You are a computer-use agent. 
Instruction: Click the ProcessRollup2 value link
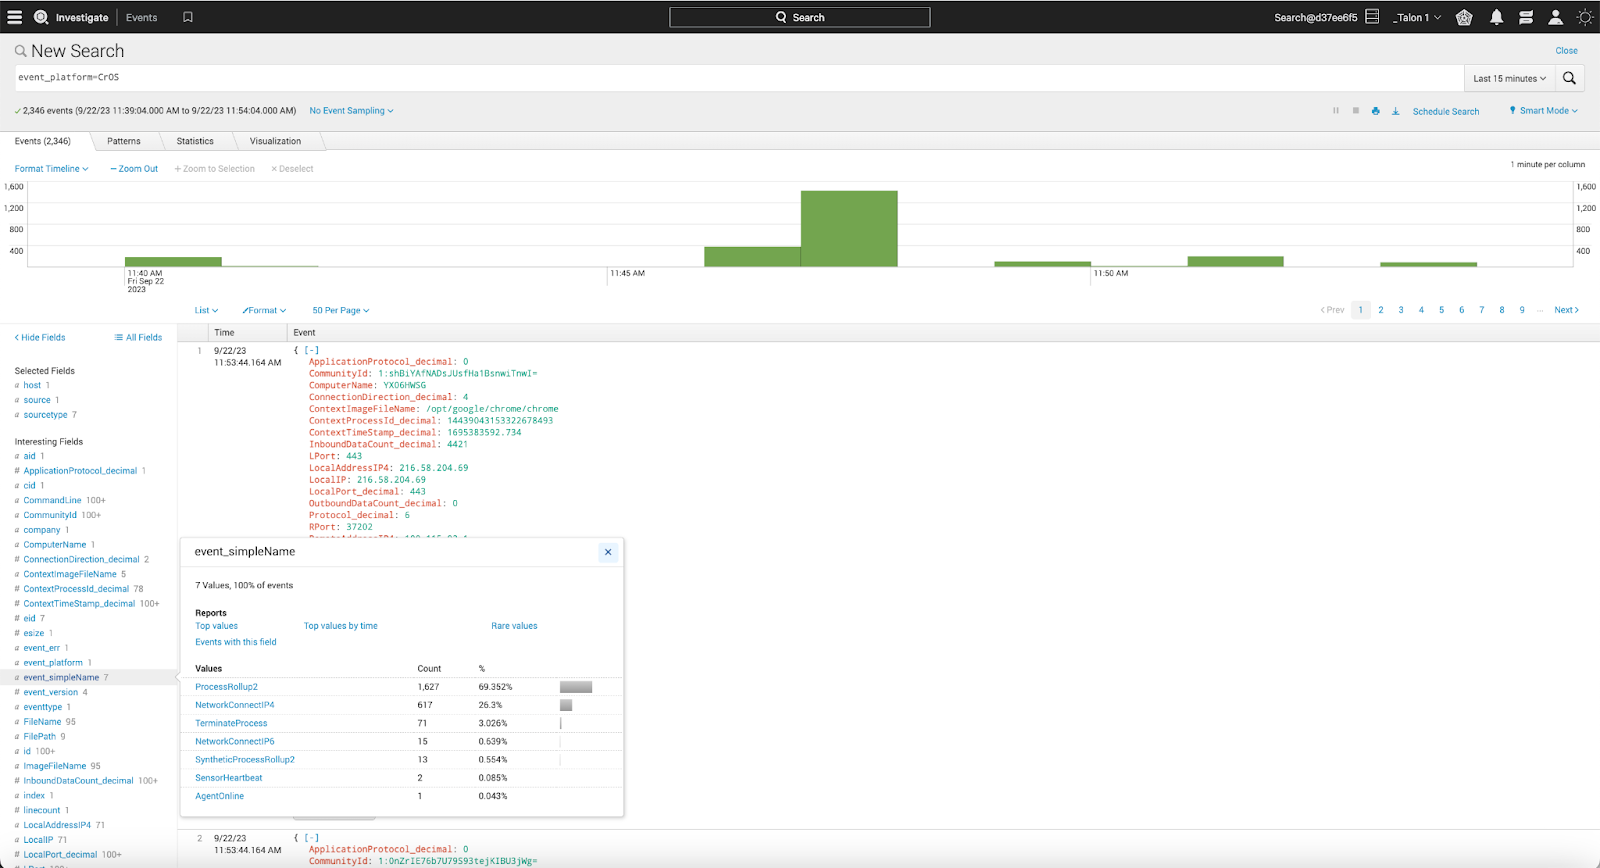point(226,687)
